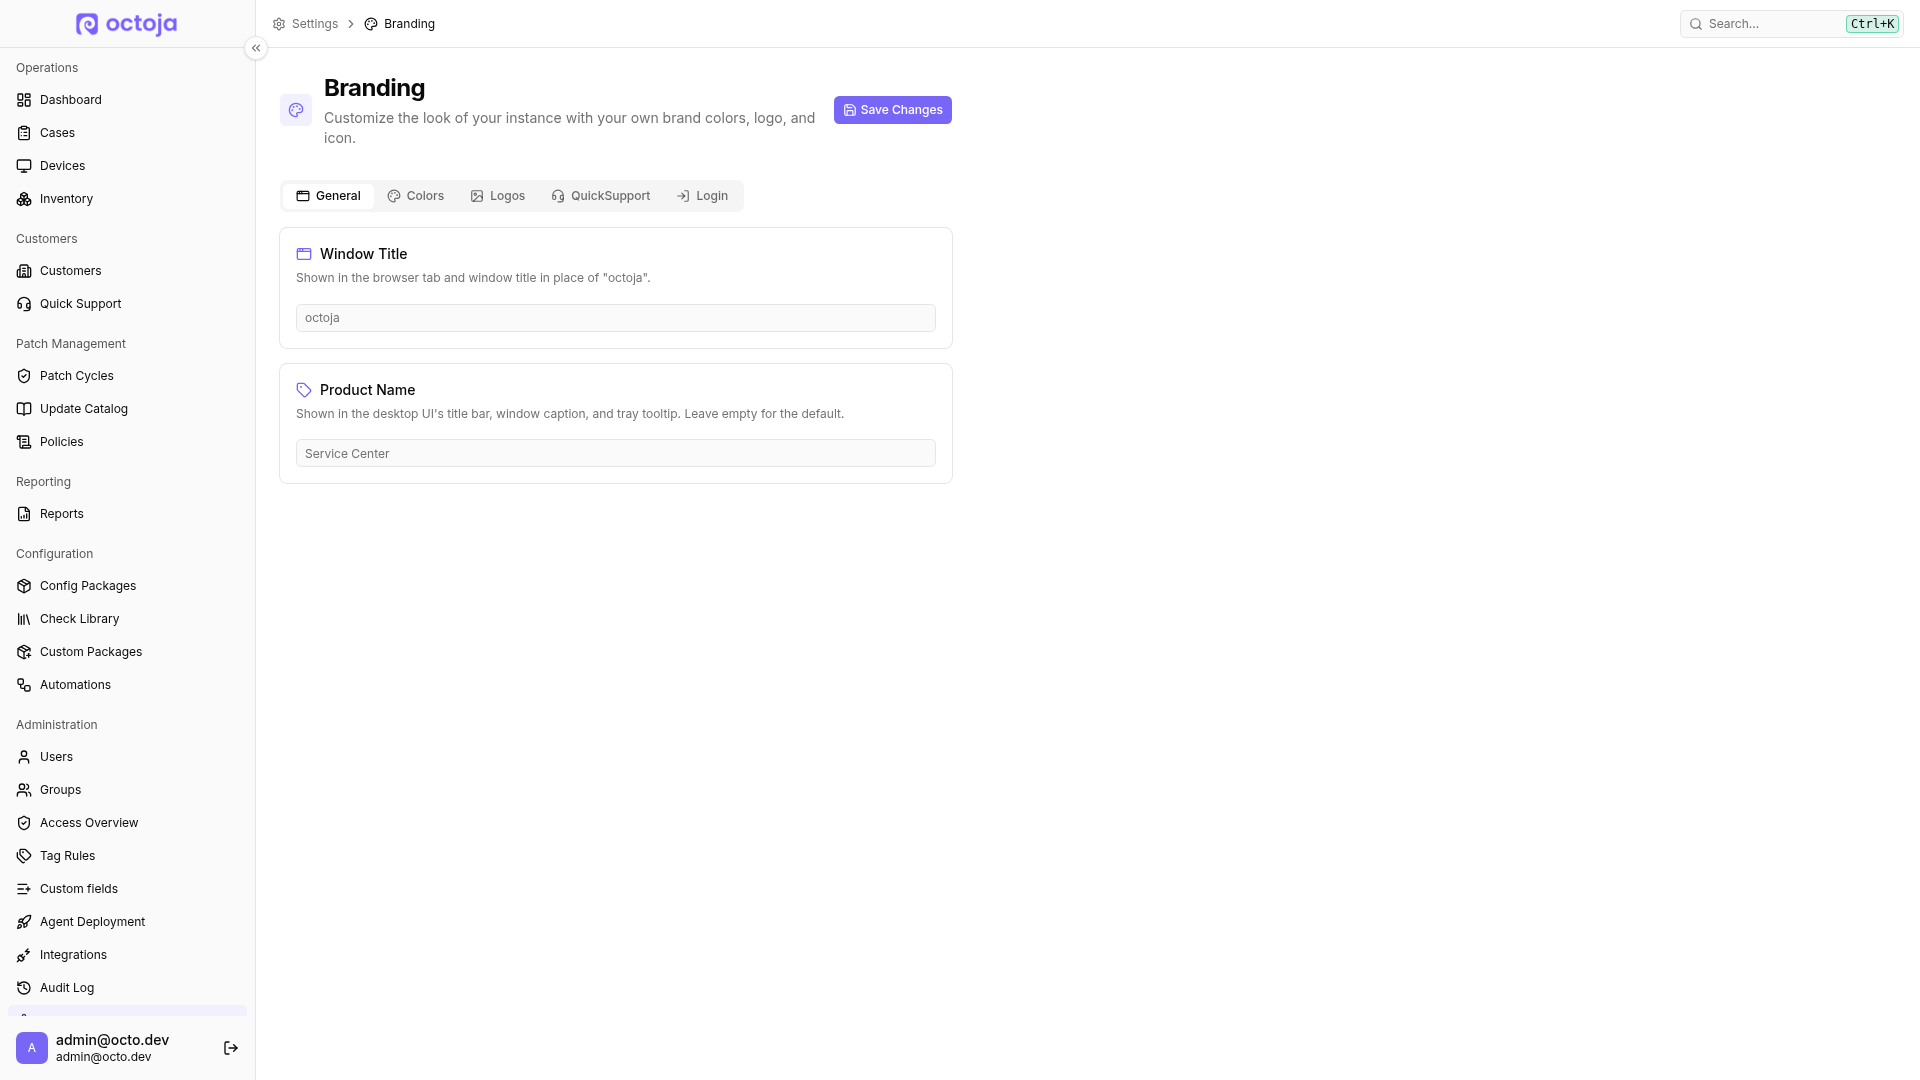1920x1080 pixels.
Task: Open the Logos tab
Action: click(498, 196)
